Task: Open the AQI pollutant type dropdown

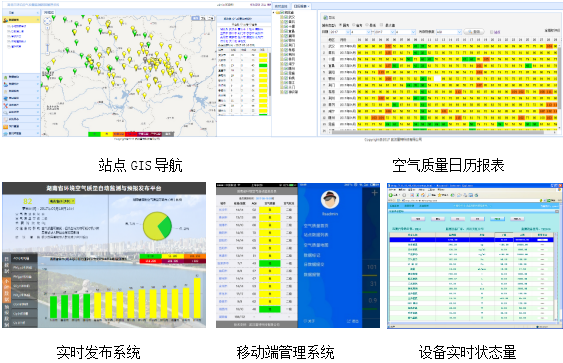Action: tap(448, 32)
